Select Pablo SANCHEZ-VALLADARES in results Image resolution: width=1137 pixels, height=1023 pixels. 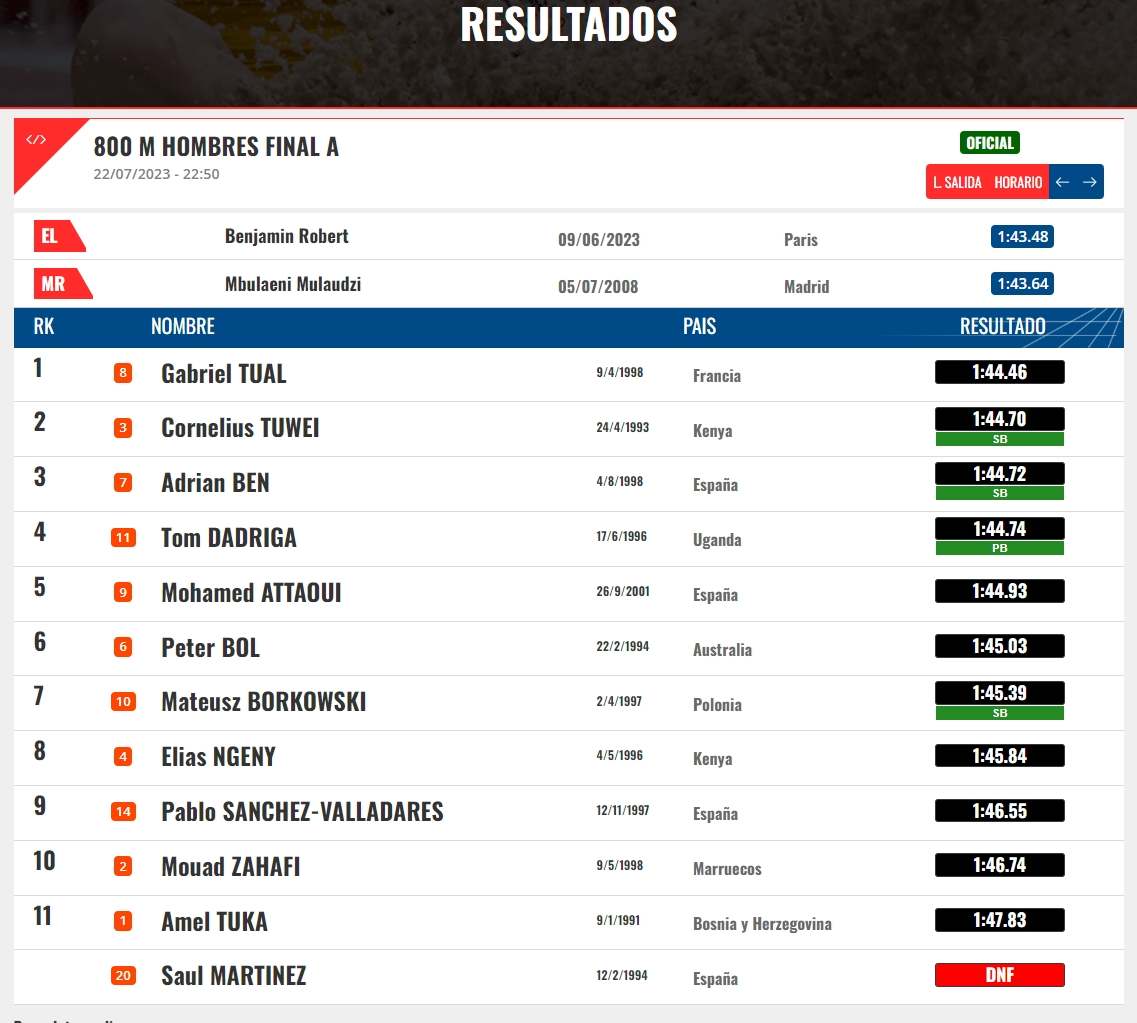pyautogui.click(x=302, y=811)
